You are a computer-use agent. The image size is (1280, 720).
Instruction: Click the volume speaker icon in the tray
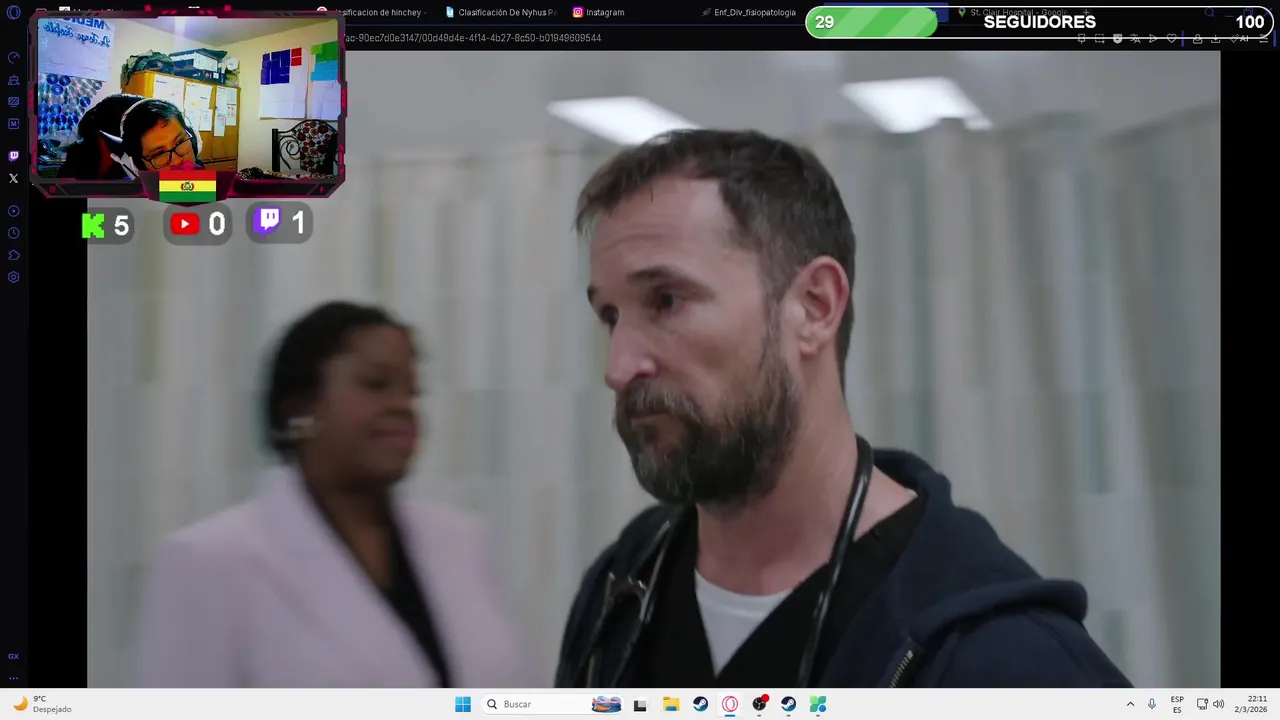[1218, 704]
